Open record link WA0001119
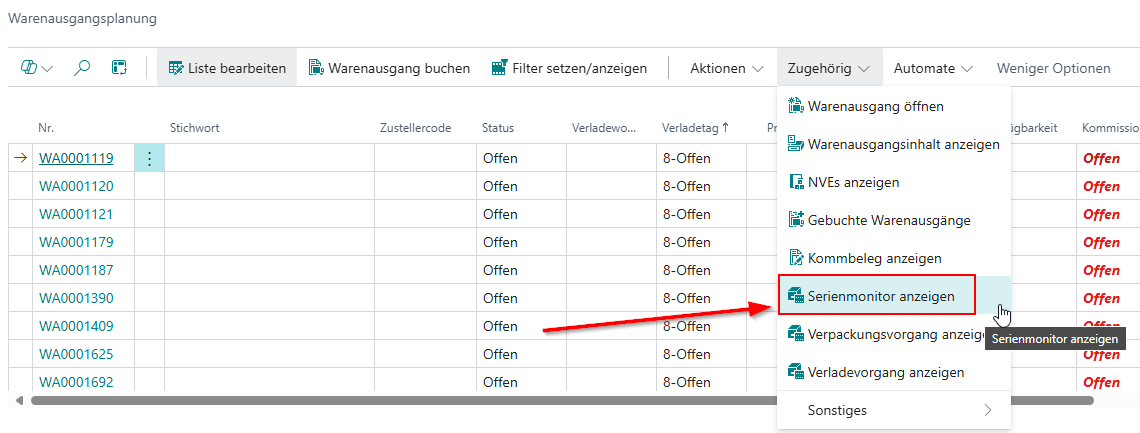The width and height of the screenshot is (1140, 433). [x=76, y=158]
